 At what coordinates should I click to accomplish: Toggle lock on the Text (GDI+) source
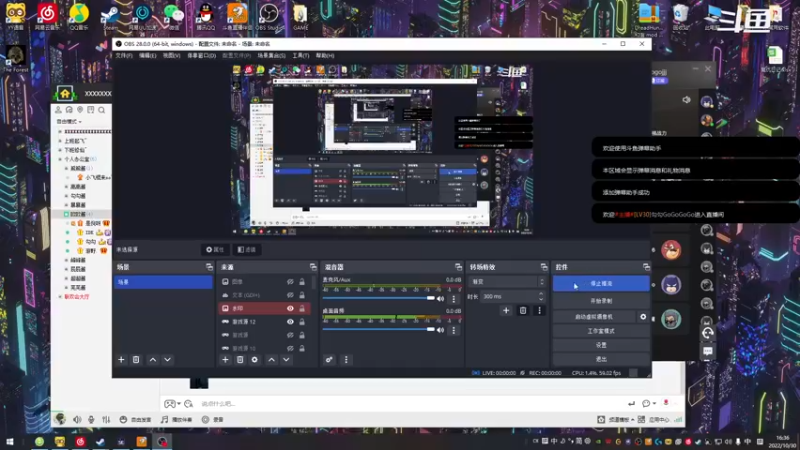tap(302, 295)
